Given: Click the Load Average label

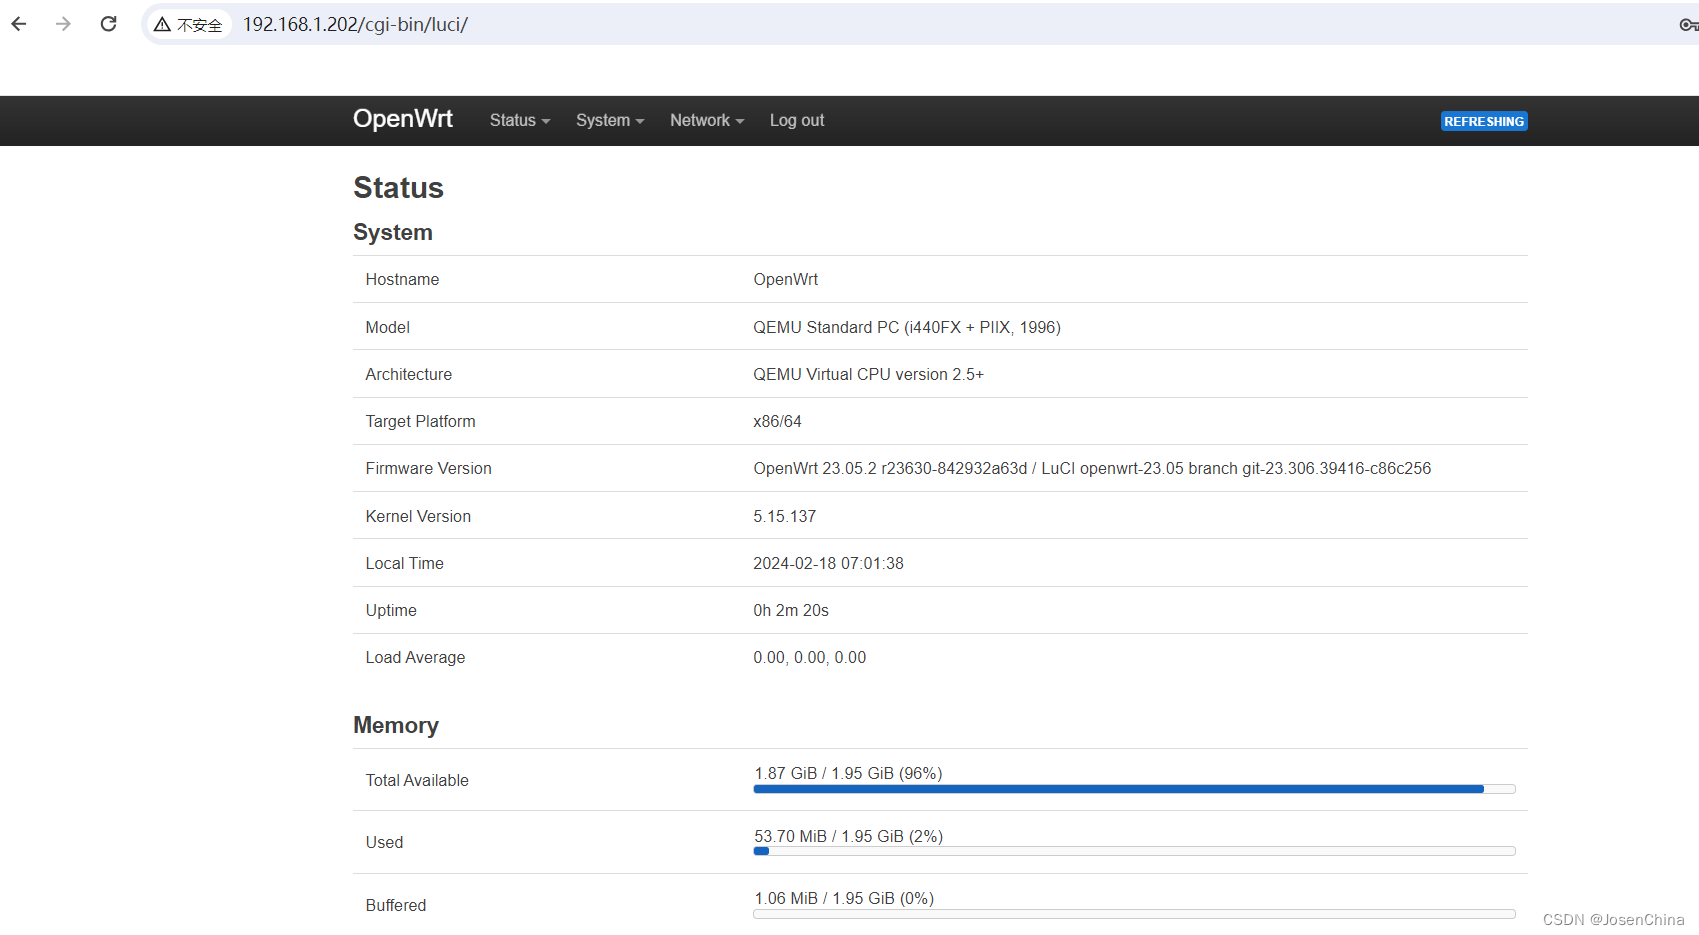Looking at the screenshot, I should coord(415,657).
